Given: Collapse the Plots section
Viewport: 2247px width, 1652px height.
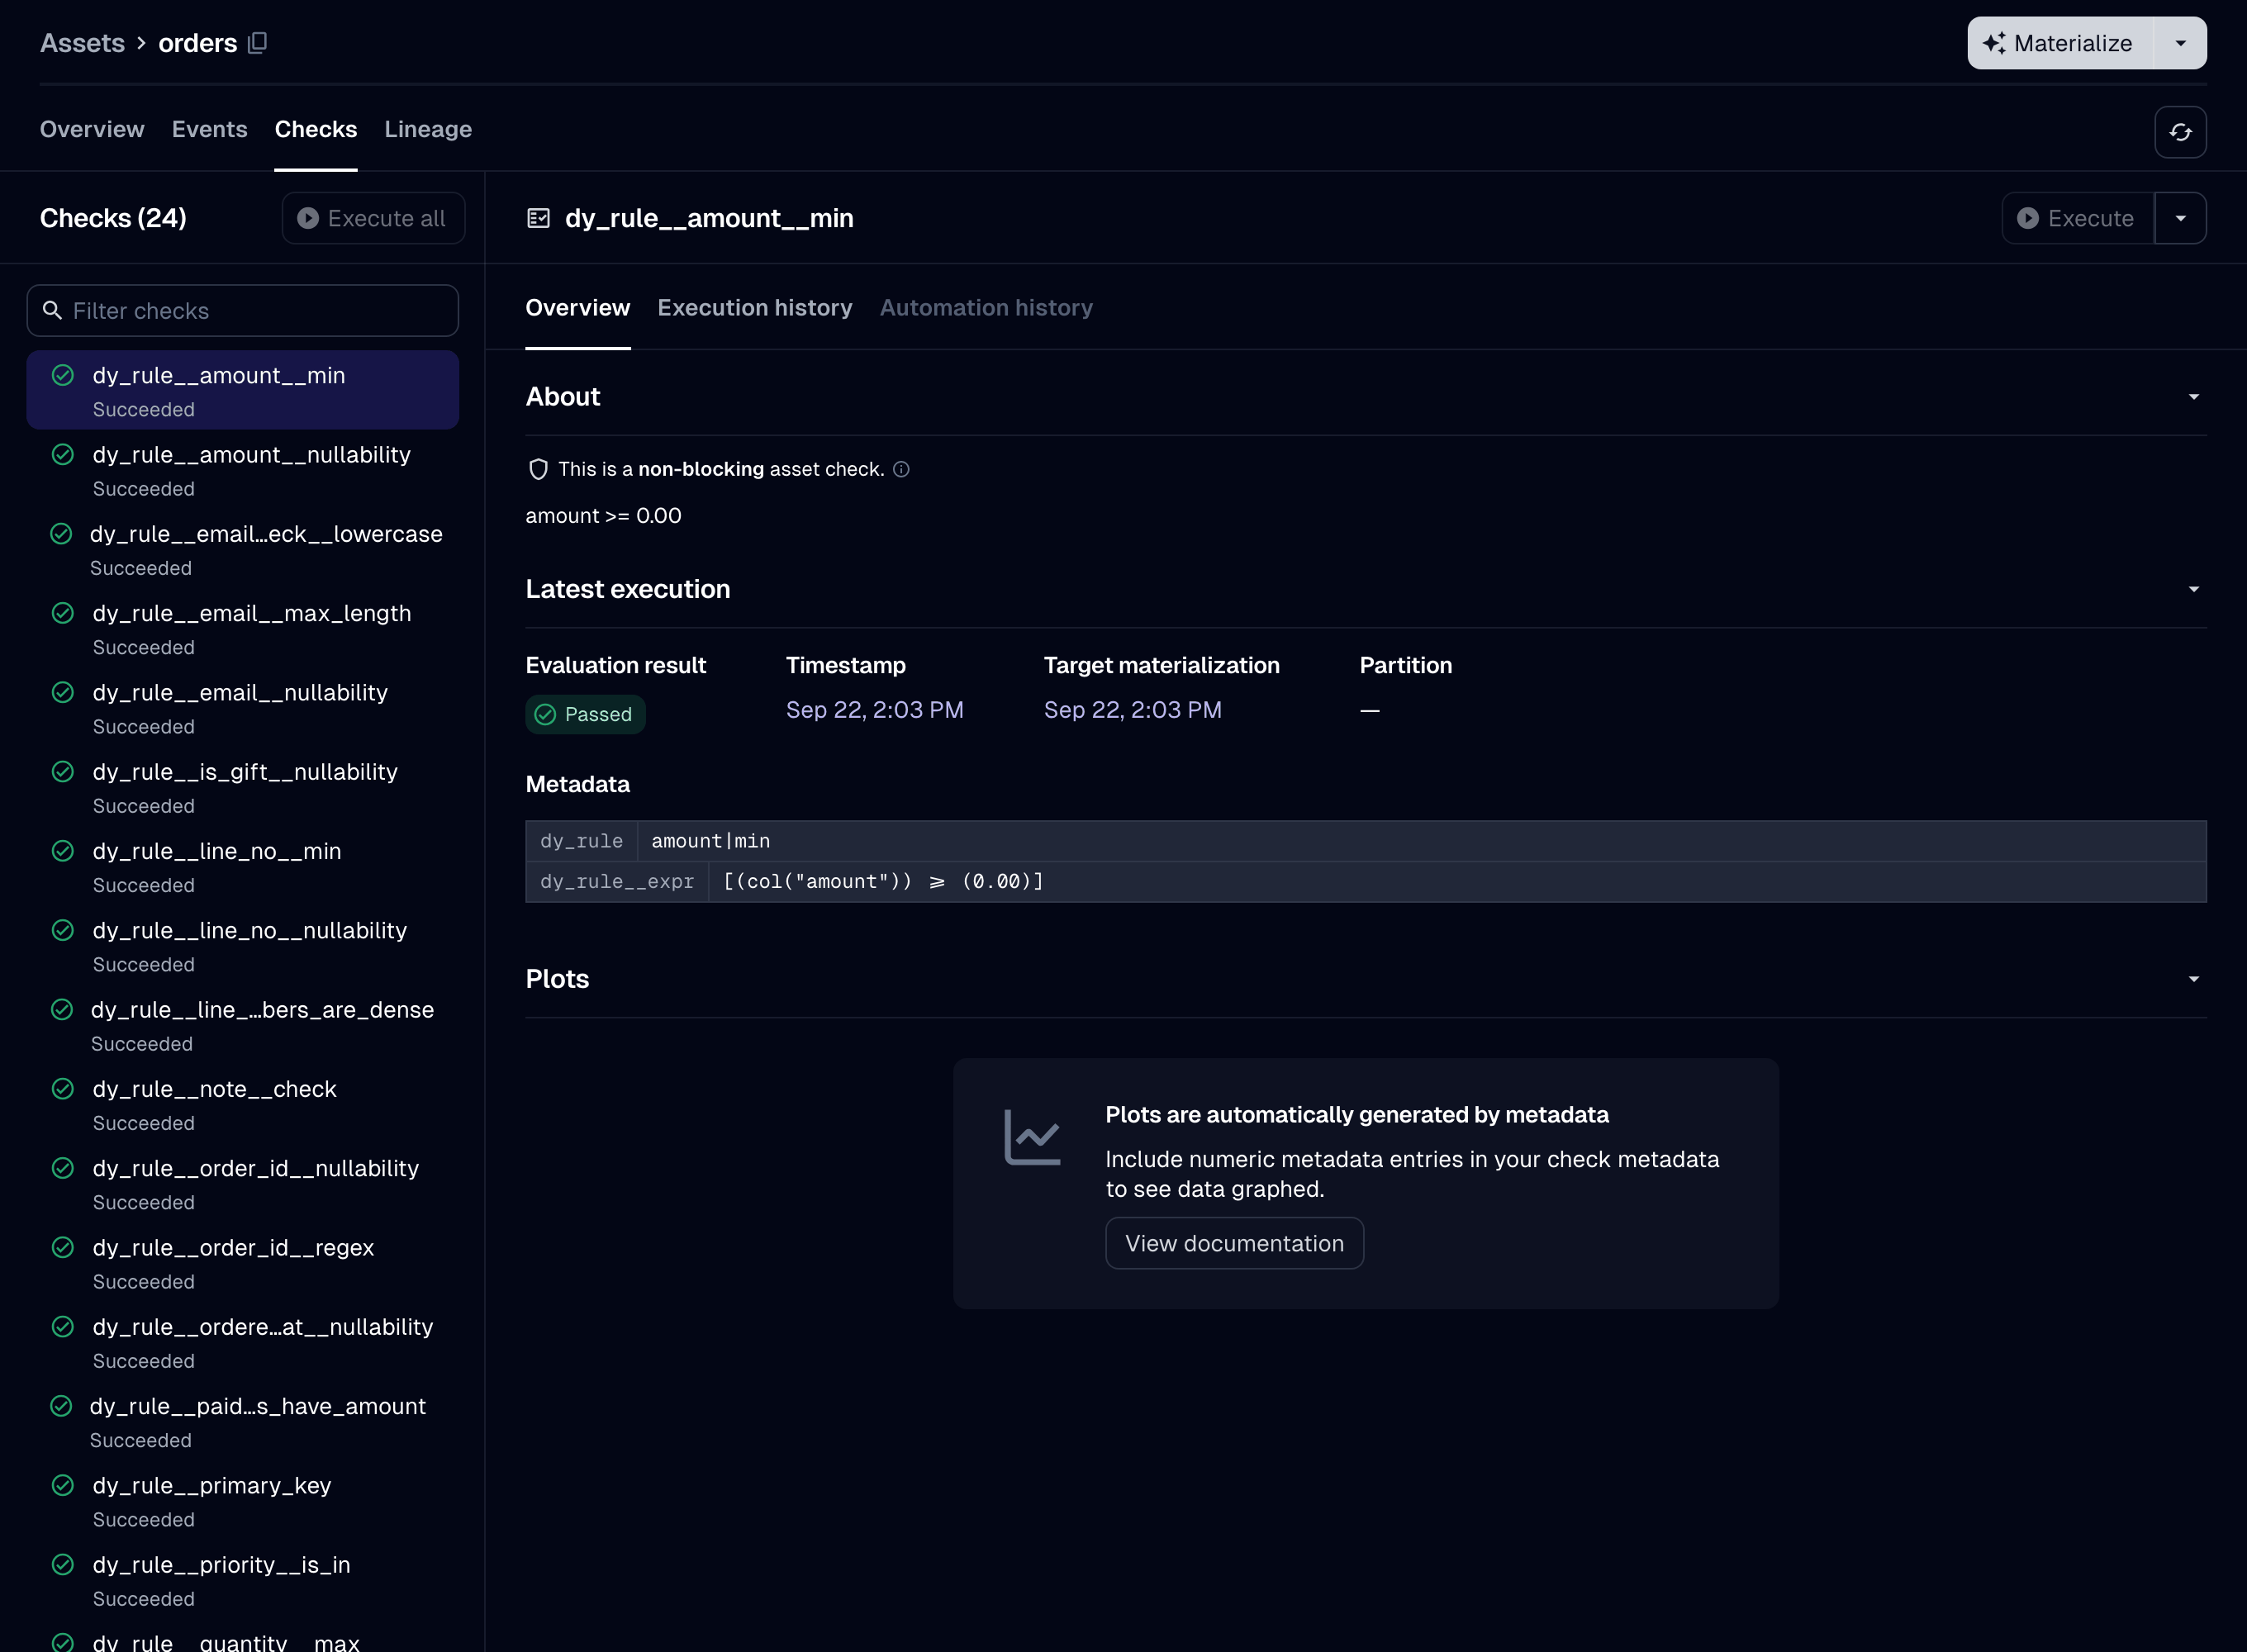Looking at the screenshot, I should [x=2193, y=979].
